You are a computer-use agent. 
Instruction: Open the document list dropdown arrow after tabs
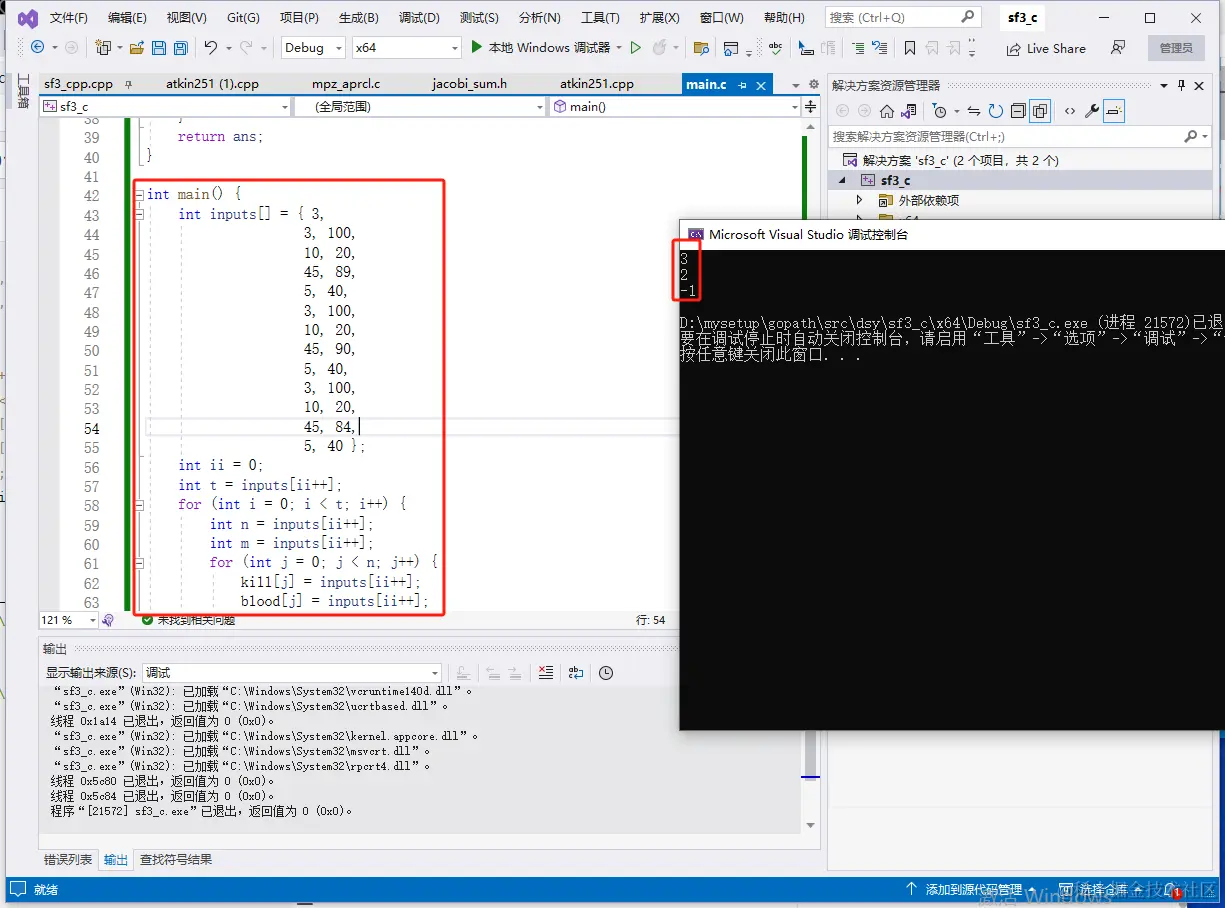click(x=795, y=85)
